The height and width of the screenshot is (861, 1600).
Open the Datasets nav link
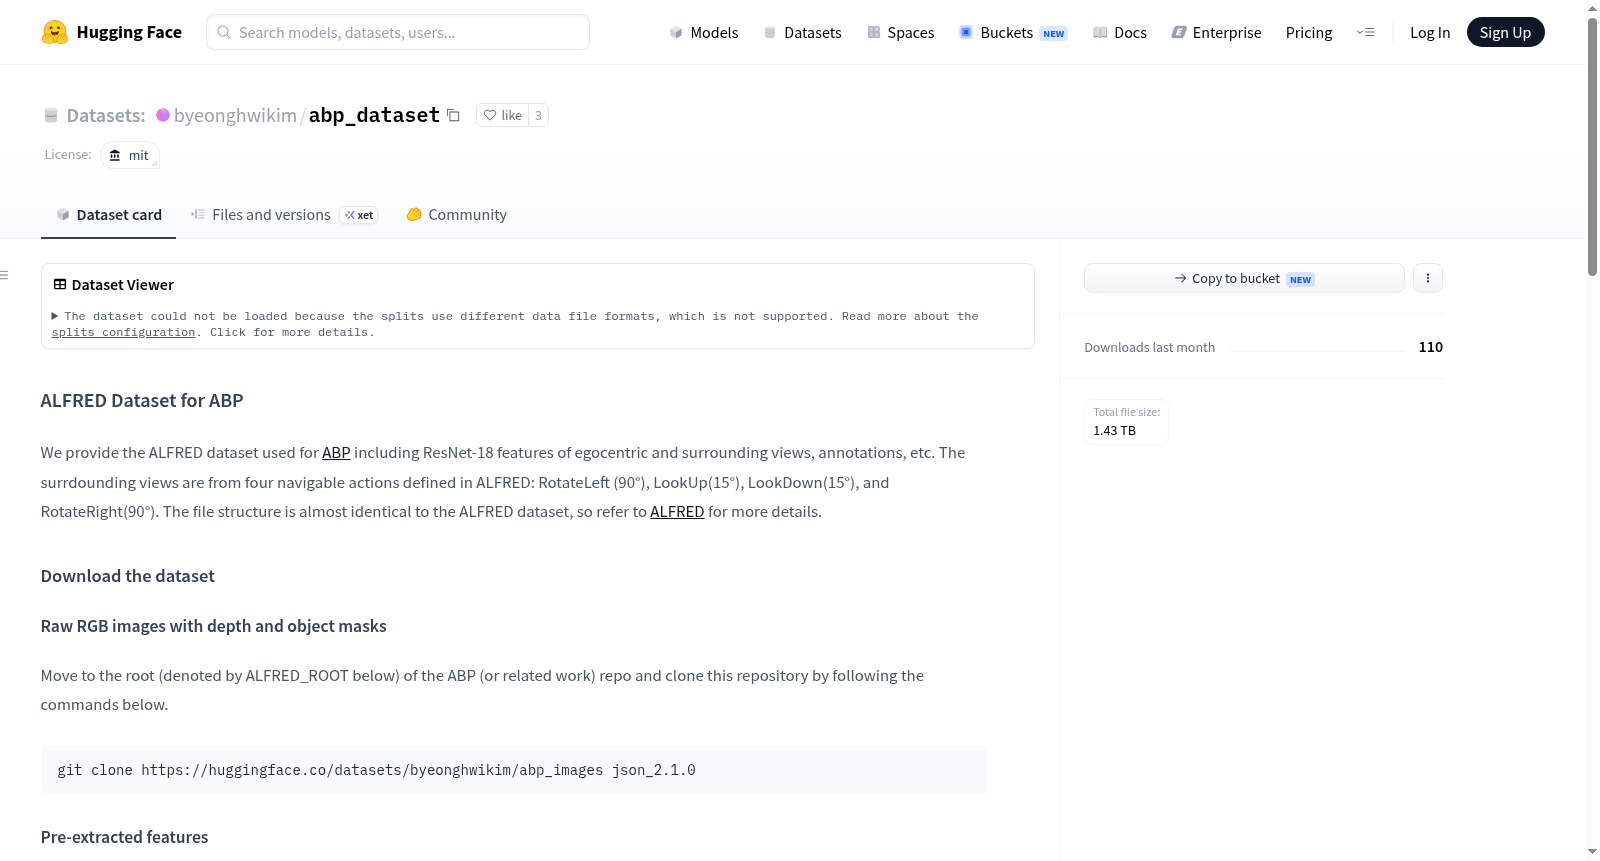click(x=803, y=32)
